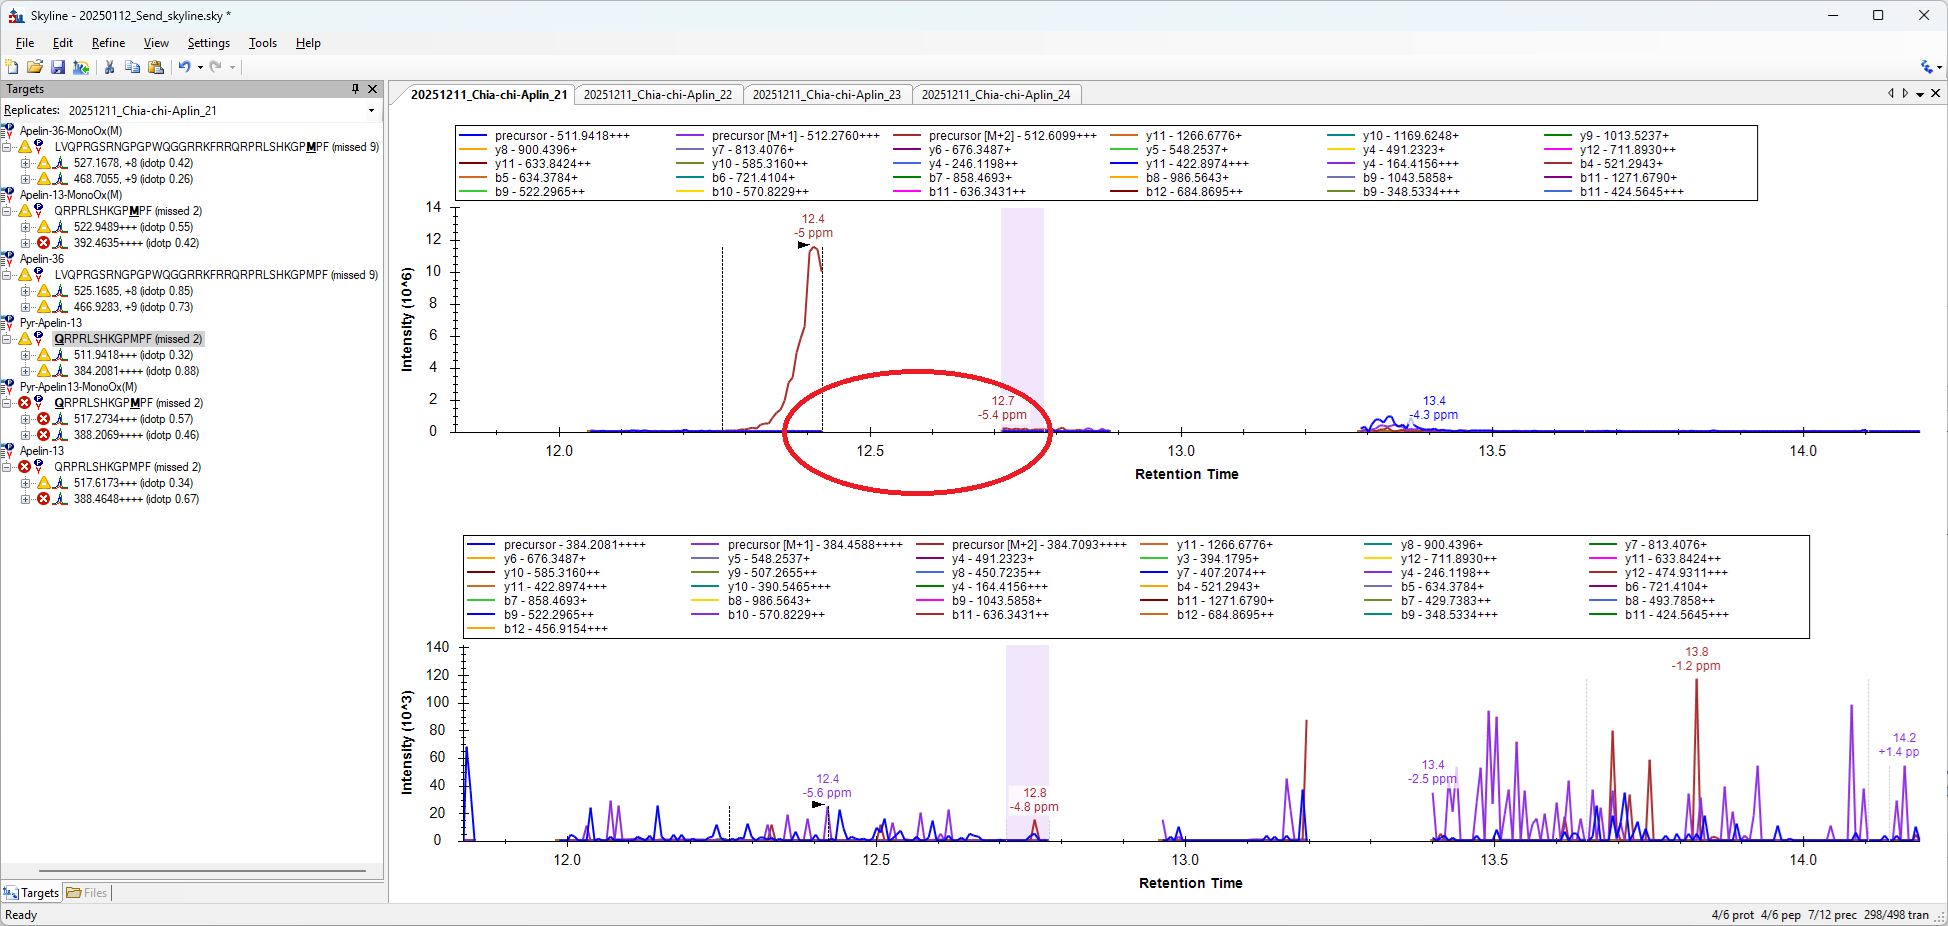
Task: Close the Targets panel
Action: (x=373, y=89)
